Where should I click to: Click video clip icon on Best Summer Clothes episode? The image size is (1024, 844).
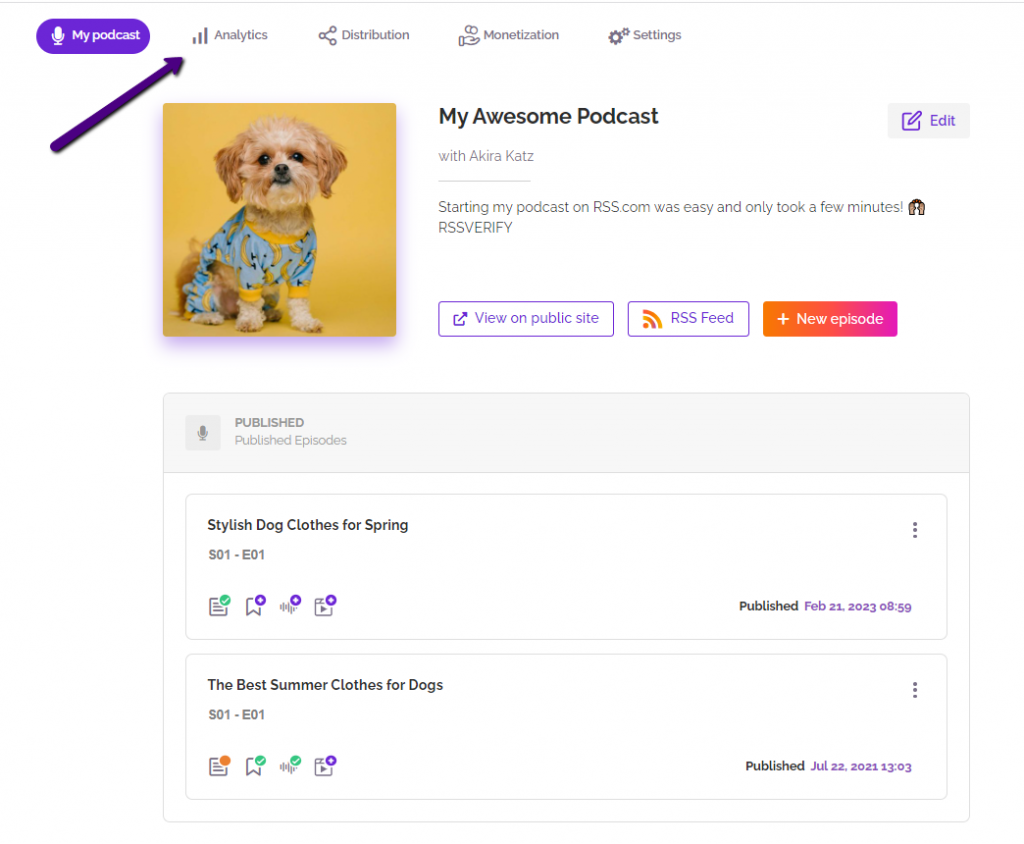coord(325,766)
